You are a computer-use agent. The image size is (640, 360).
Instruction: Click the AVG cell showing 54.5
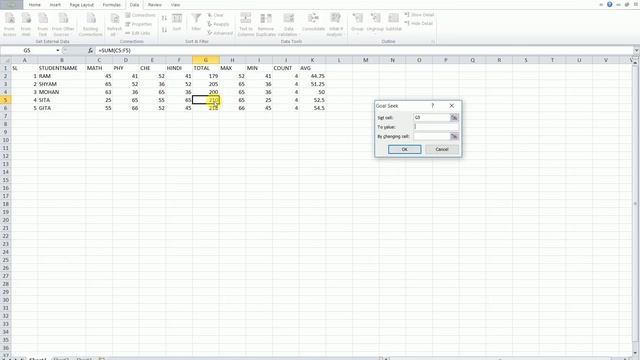pos(312,108)
